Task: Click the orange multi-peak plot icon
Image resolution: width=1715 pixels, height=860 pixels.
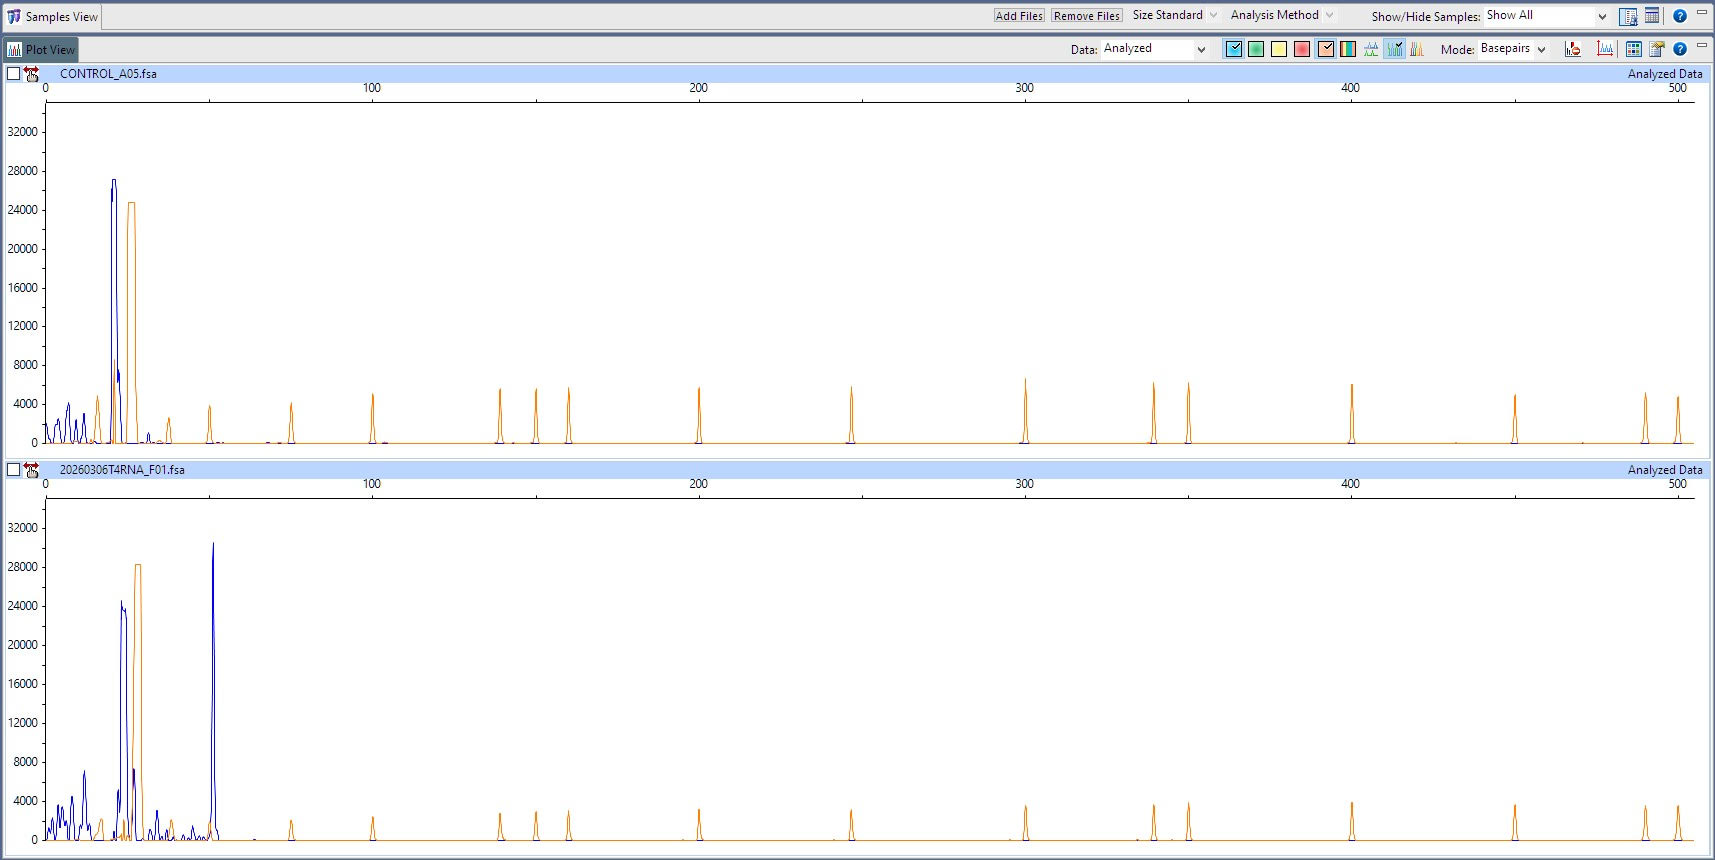Action: click(1417, 49)
